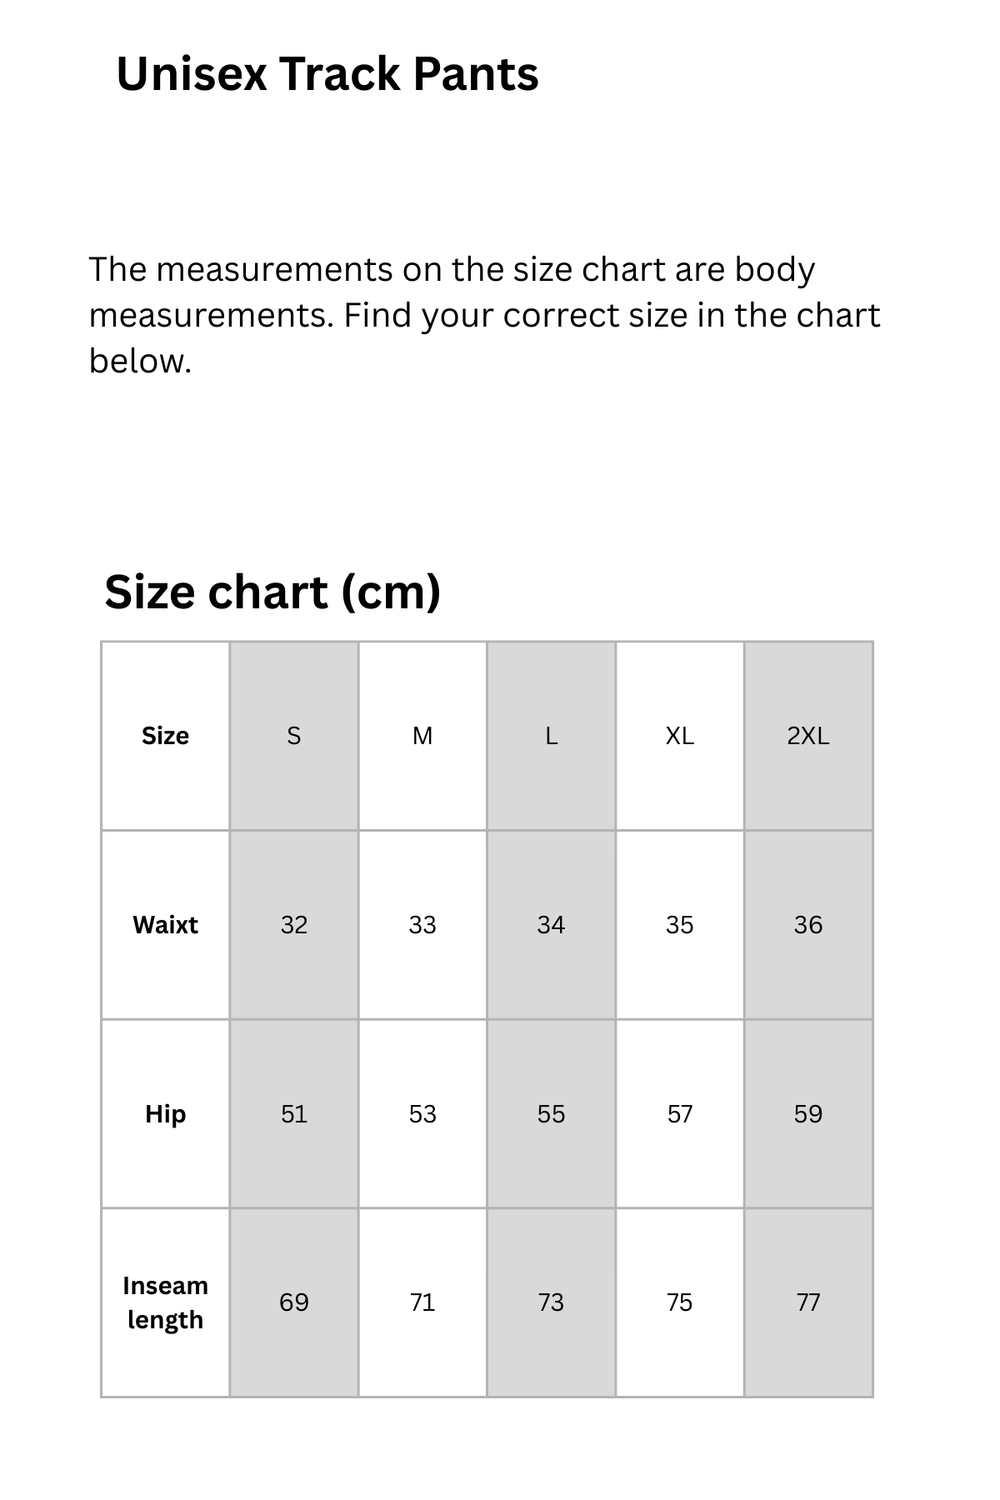The width and height of the screenshot is (1000, 1500).
Task: Click the Inseam length row label
Action: pyautogui.click(x=165, y=1302)
